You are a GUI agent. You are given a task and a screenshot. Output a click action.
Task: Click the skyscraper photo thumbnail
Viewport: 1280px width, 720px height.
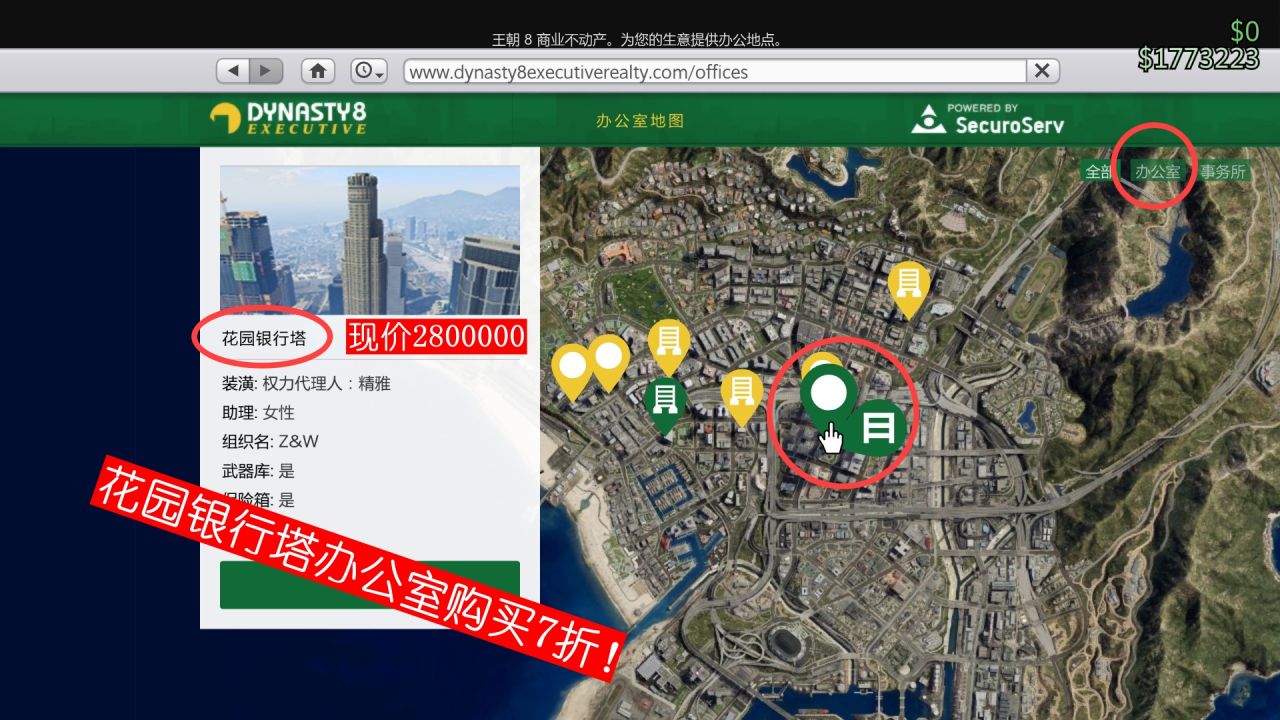pyautogui.click(x=370, y=240)
